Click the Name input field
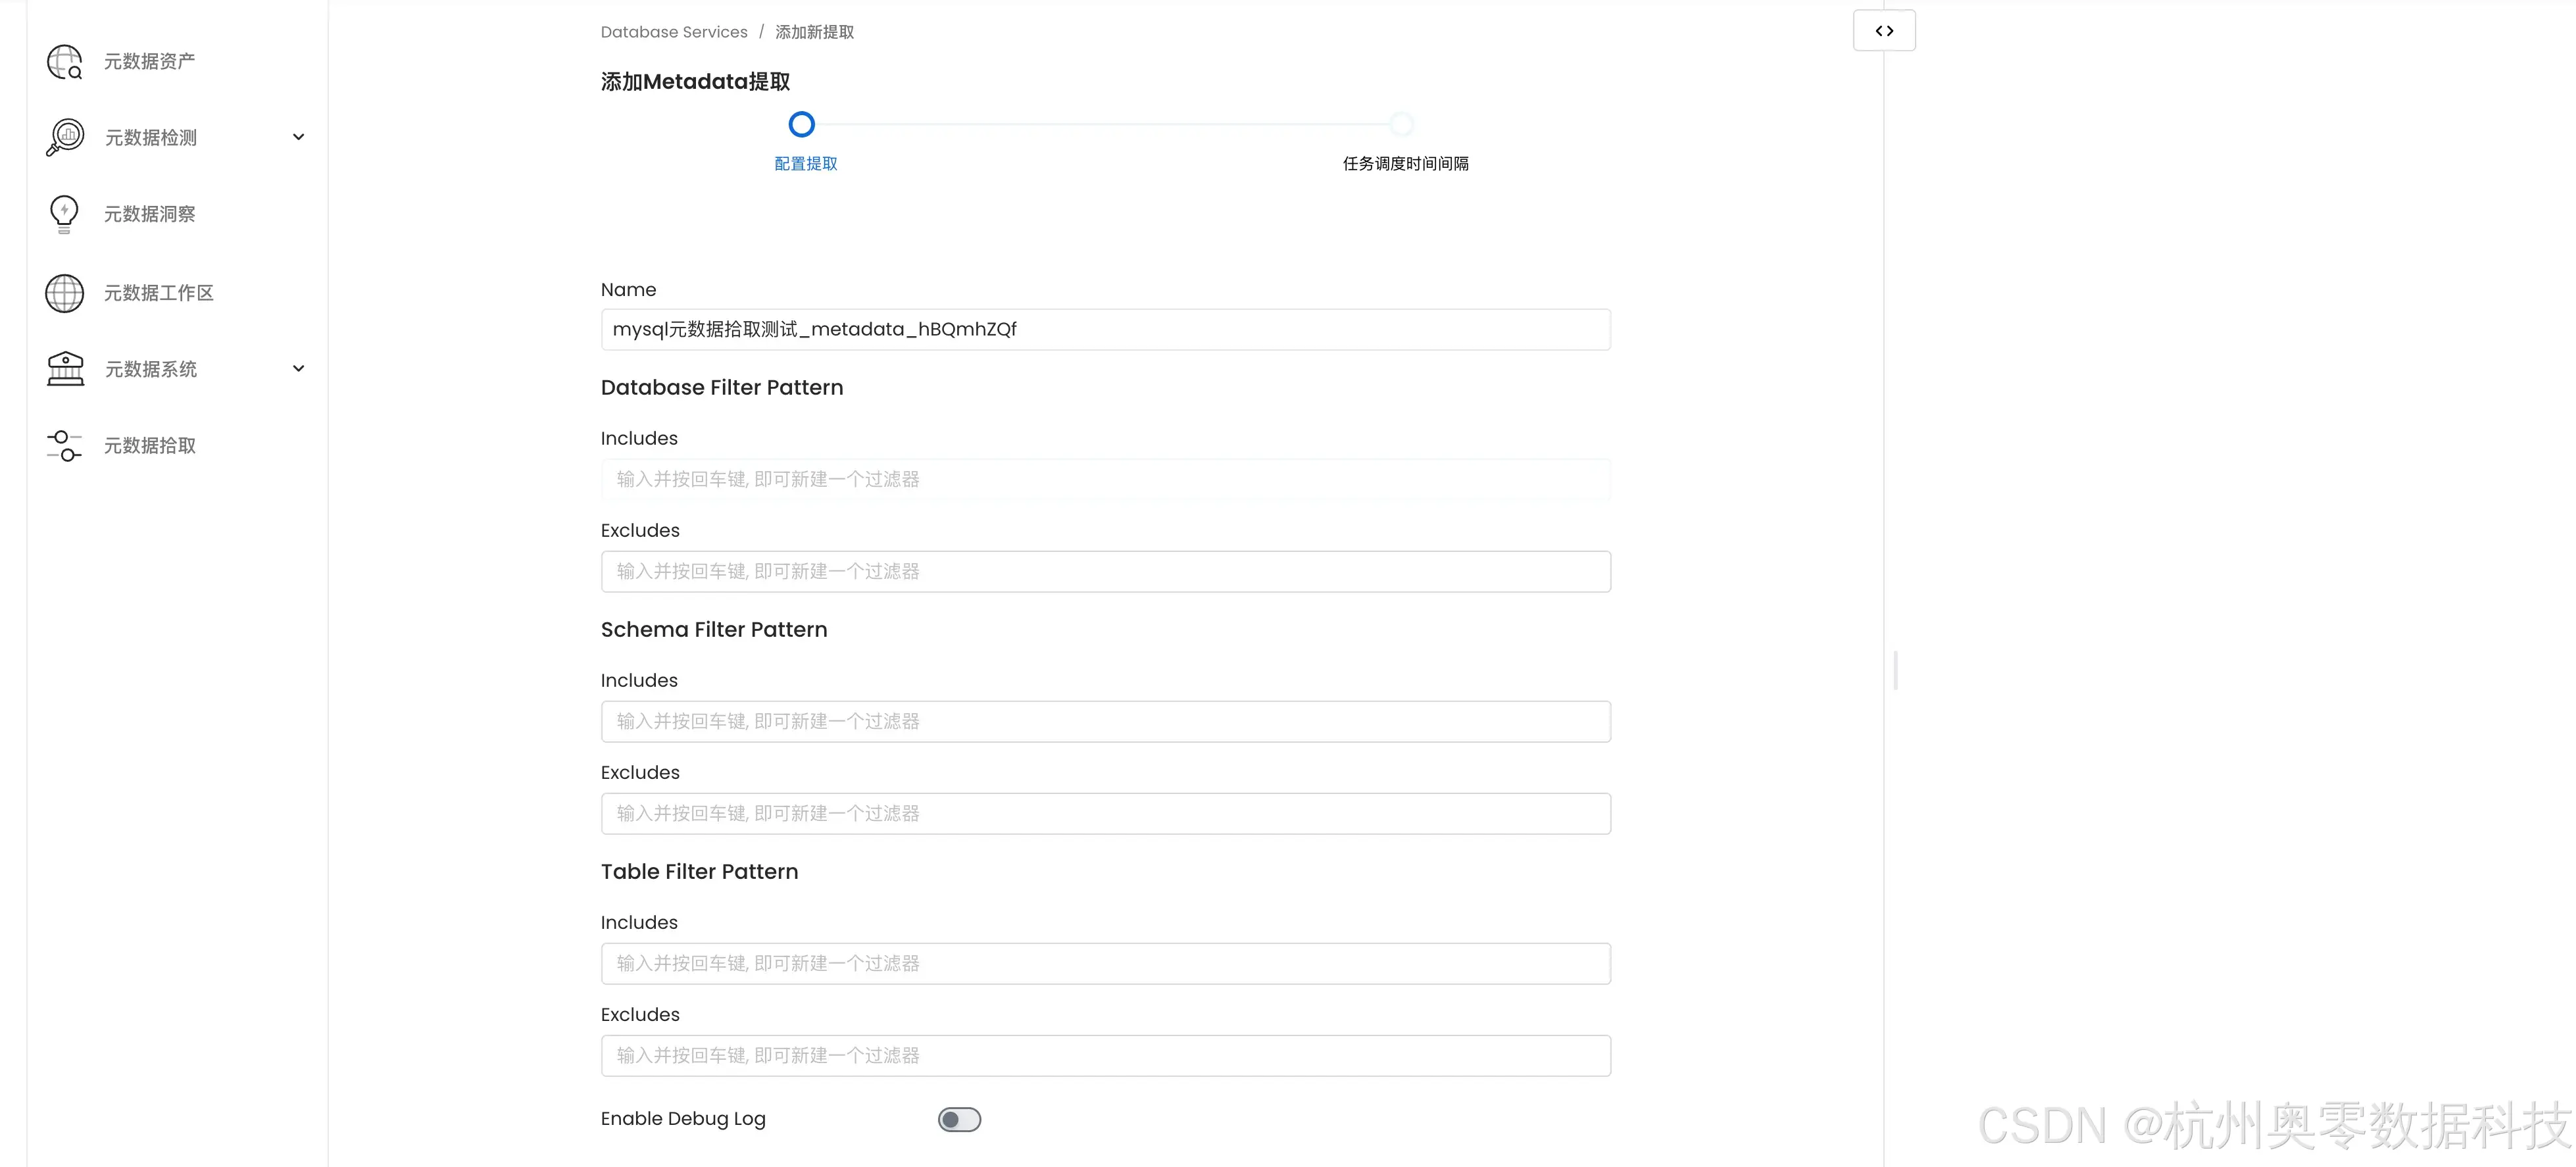 point(1105,330)
